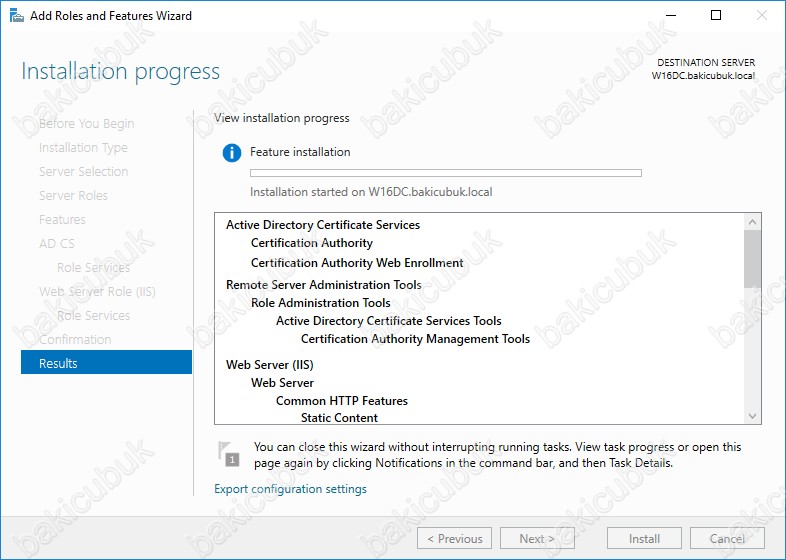Click the Previous button
Viewport: 786px width, 560px height.
454,538
